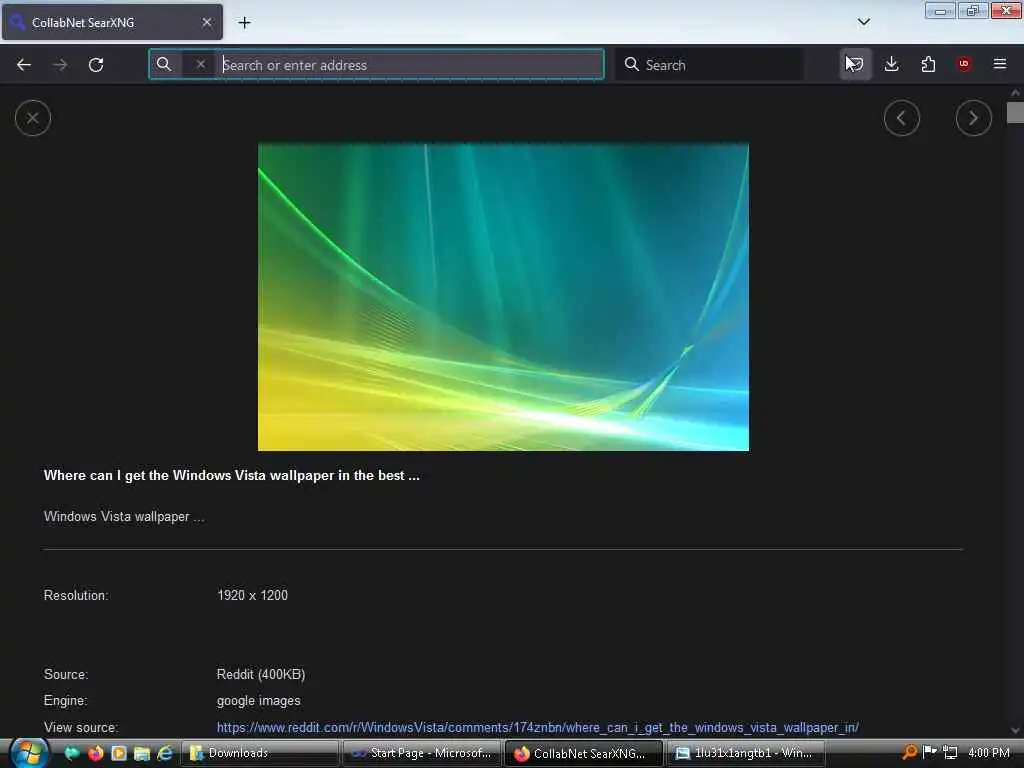Image resolution: width=1024 pixels, height=768 pixels.
Task: Switch to CollabNet SearXNG taskbar button
Action: click(x=584, y=753)
